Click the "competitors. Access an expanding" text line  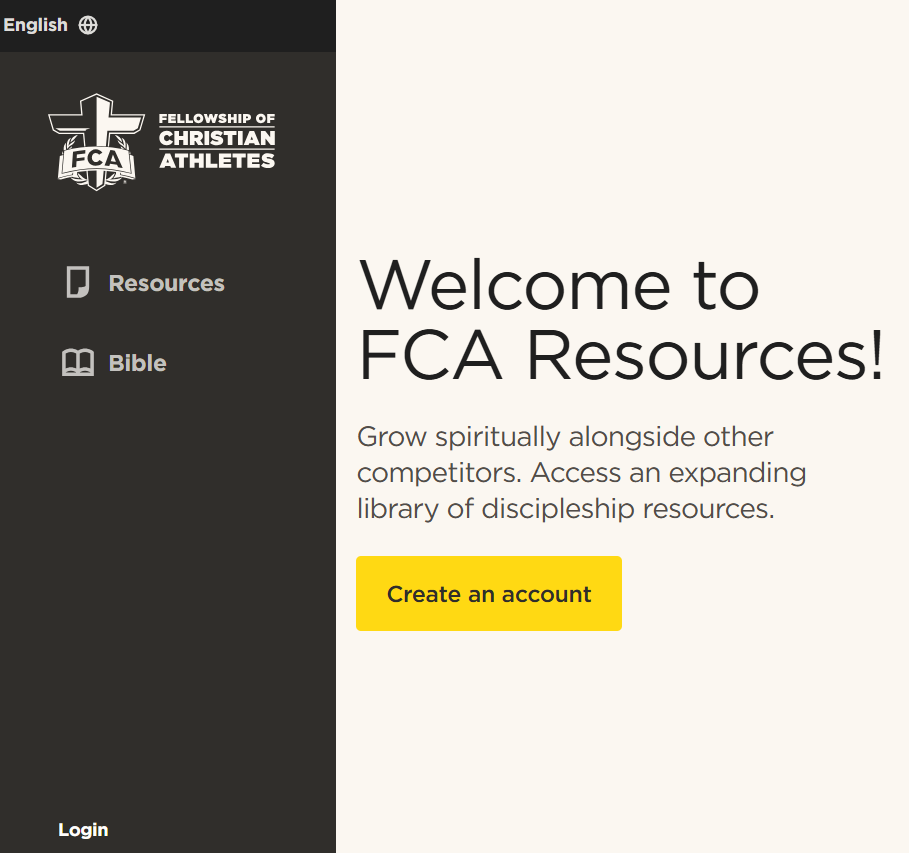coord(581,473)
